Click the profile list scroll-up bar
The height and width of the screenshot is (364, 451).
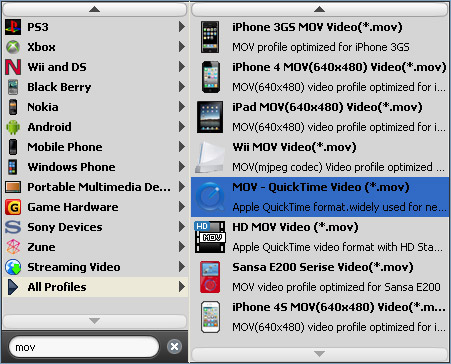click(x=319, y=10)
